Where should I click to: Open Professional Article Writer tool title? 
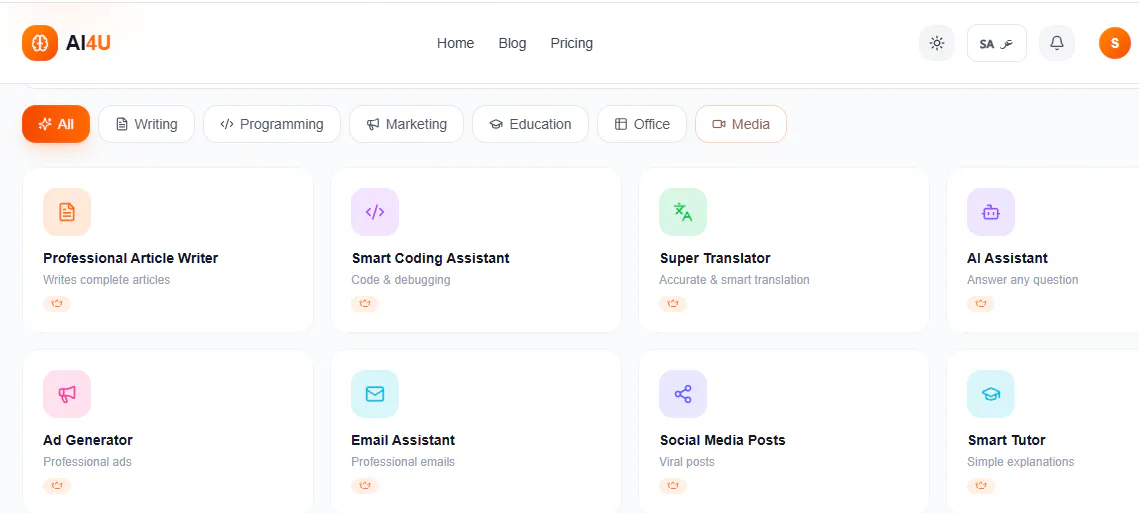click(x=131, y=258)
